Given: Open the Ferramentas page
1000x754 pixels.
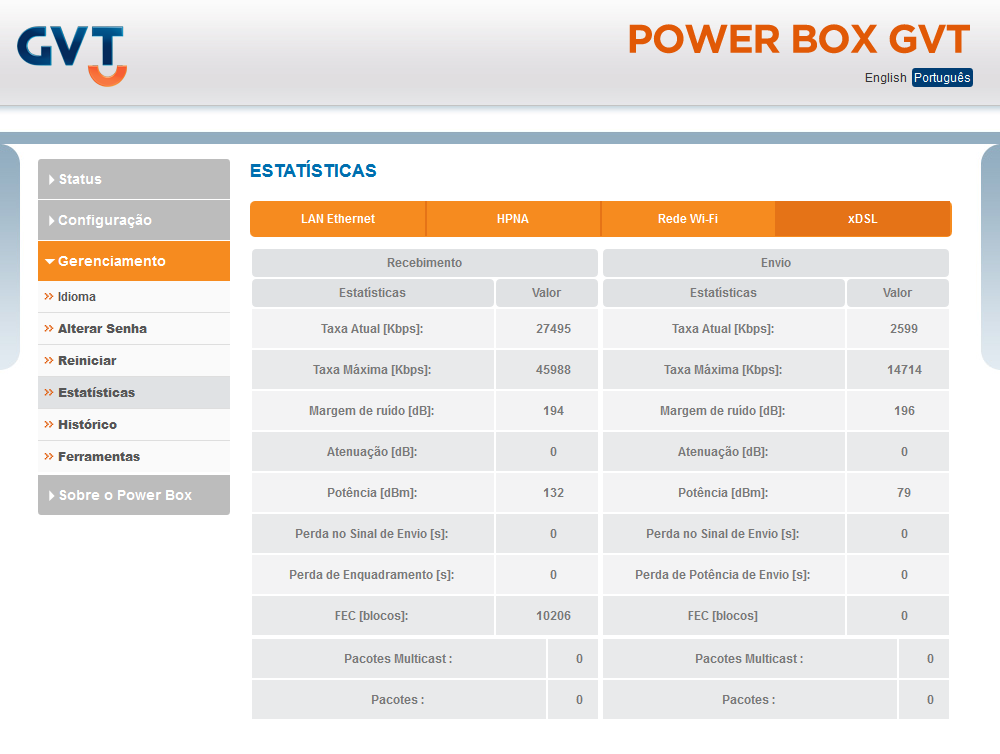Looking at the screenshot, I should pos(99,457).
